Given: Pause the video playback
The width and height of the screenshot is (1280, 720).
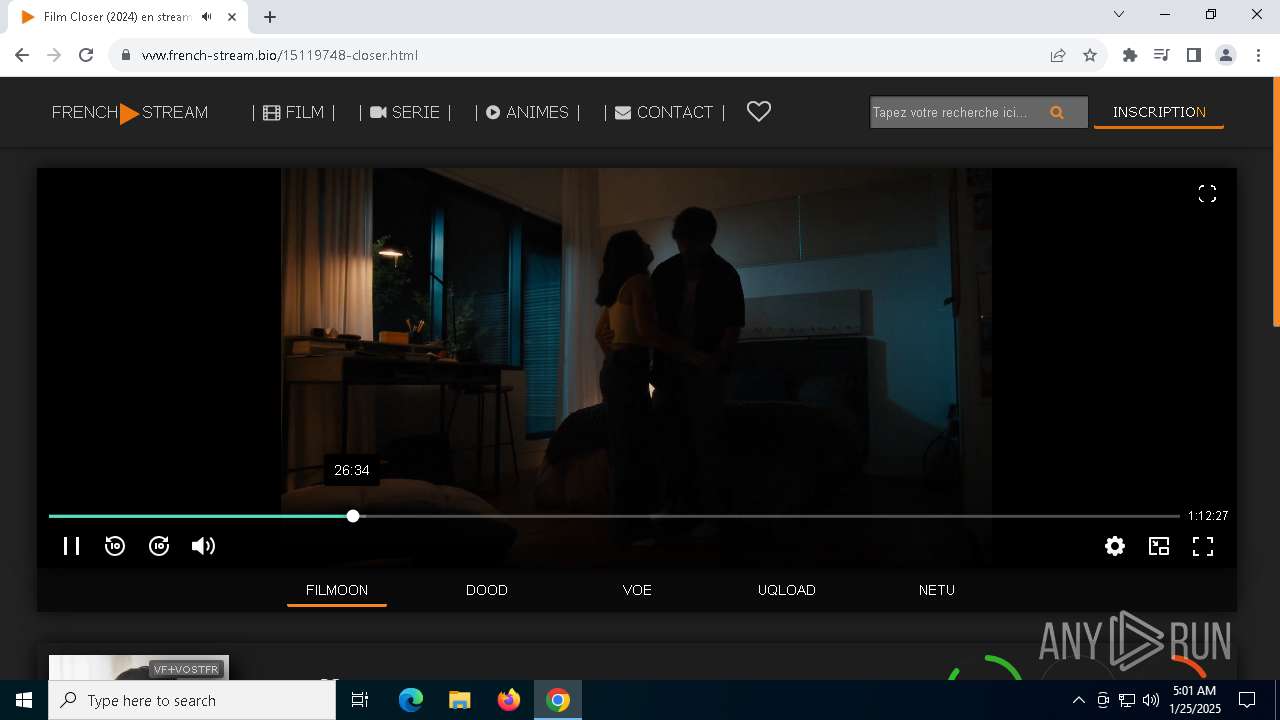Looking at the screenshot, I should point(71,546).
